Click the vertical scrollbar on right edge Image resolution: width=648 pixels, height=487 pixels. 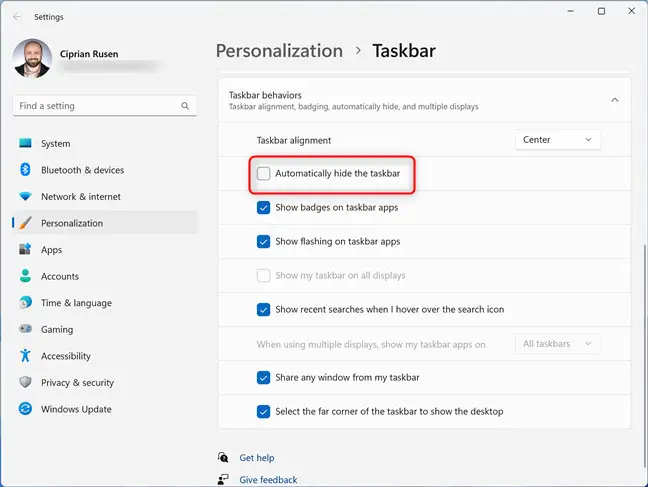tap(644, 356)
